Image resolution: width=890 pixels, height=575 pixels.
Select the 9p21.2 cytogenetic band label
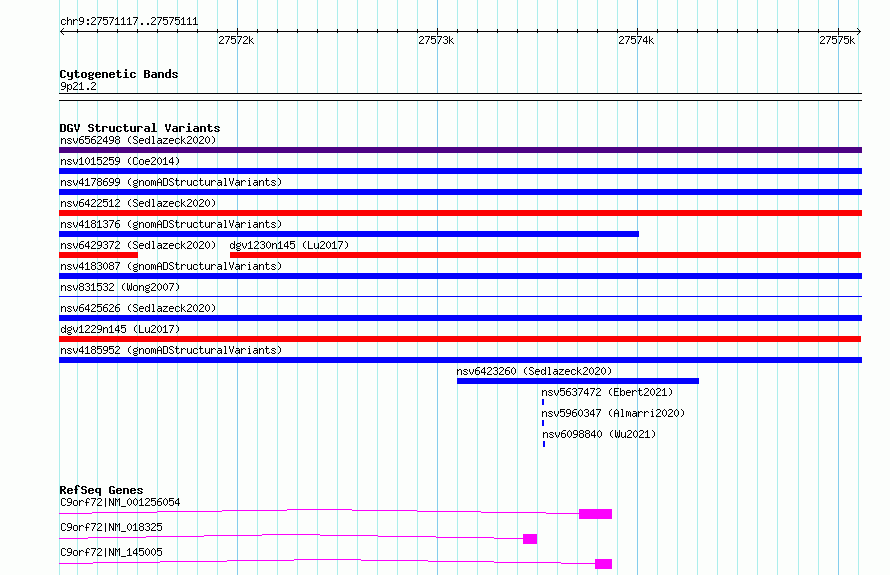click(x=78, y=86)
